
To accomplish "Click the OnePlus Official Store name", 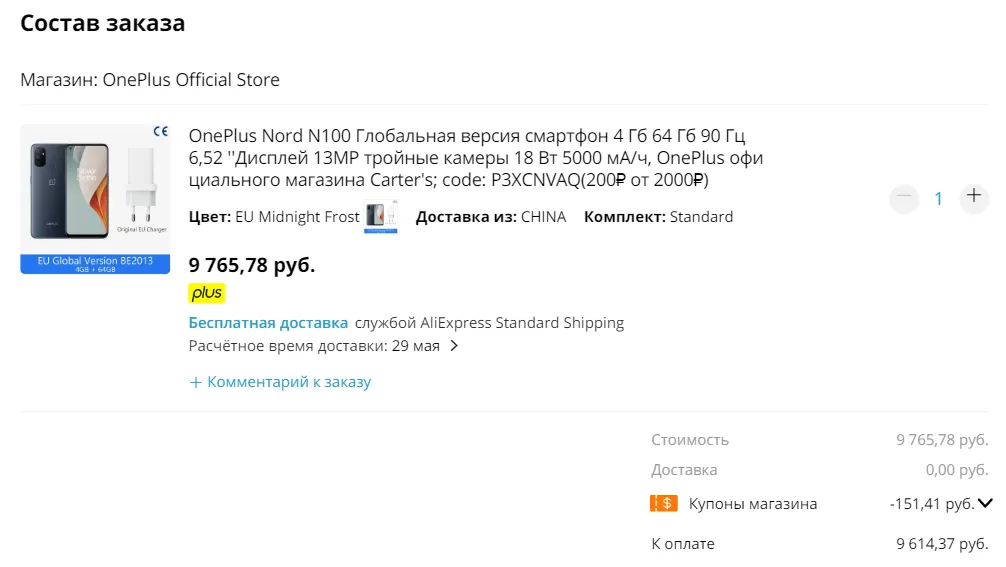I will pyautogui.click(x=191, y=80).
